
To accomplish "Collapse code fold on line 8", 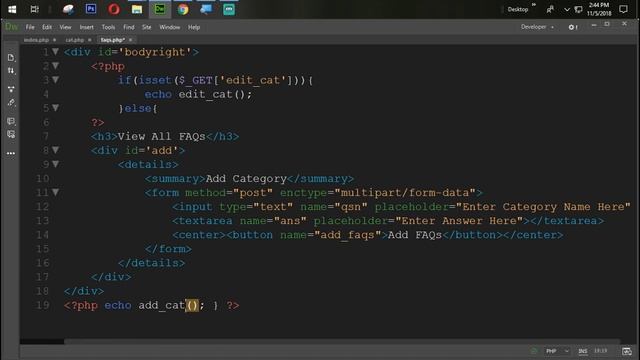I will pyautogui.click(x=56, y=150).
